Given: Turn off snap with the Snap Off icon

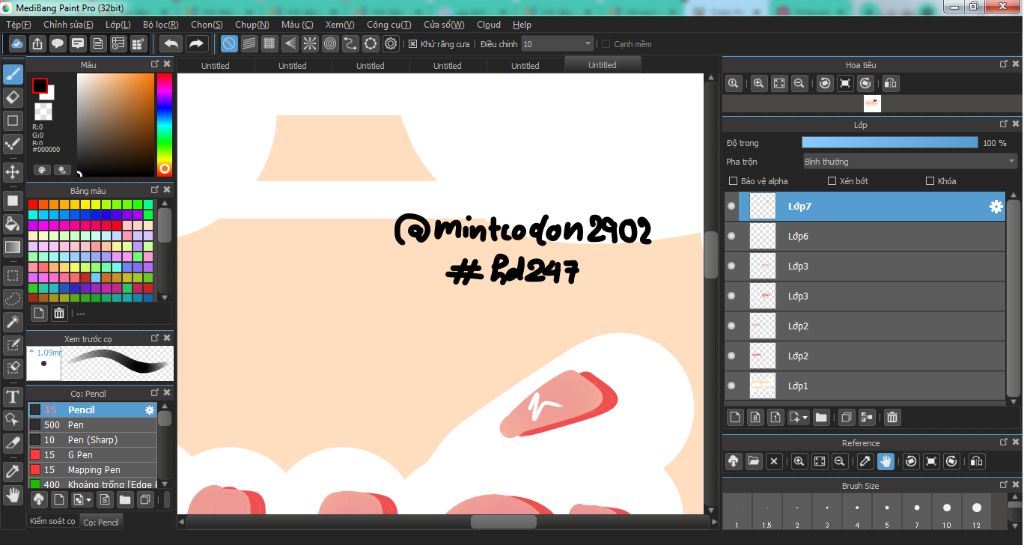Looking at the screenshot, I should [229, 44].
